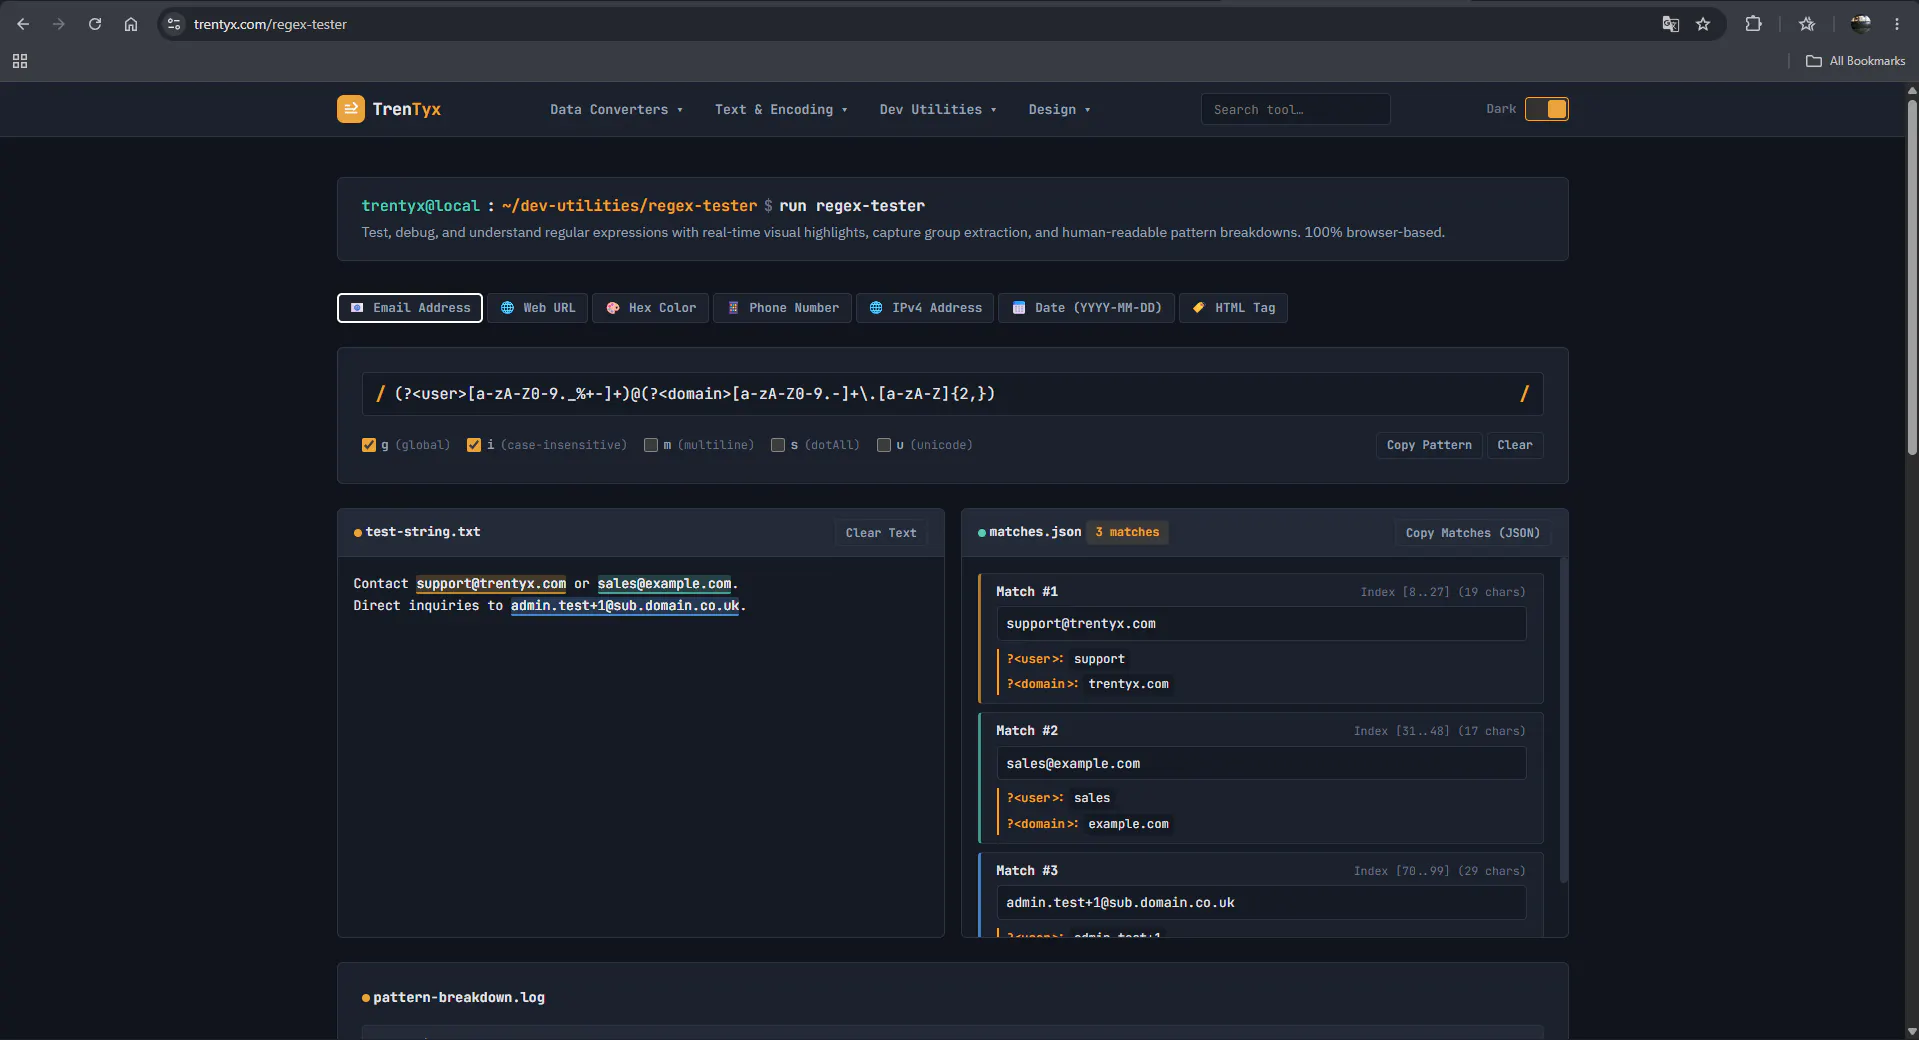The image size is (1919, 1040).
Task: Expand the Data Converters dropdown menu
Action: tap(616, 109)
